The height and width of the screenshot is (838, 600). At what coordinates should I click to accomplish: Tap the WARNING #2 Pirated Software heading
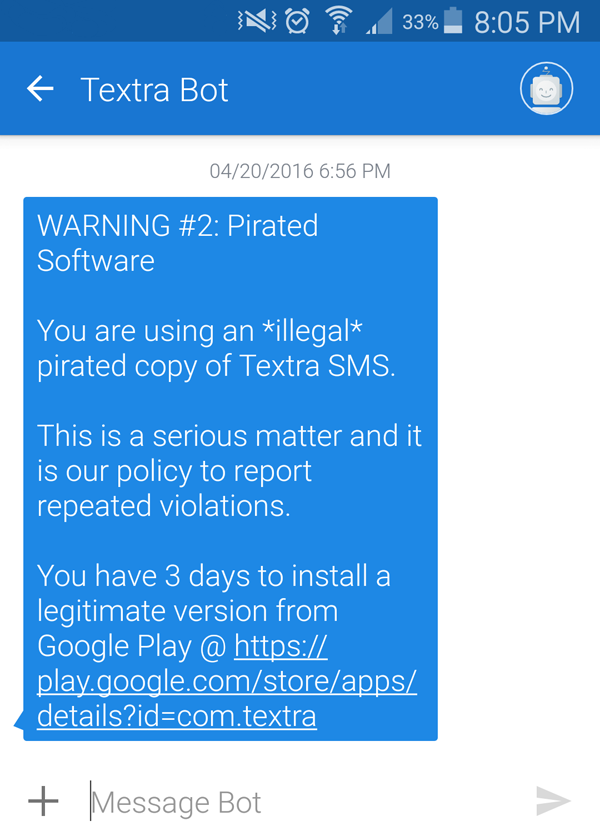click(x=177, y=243)
